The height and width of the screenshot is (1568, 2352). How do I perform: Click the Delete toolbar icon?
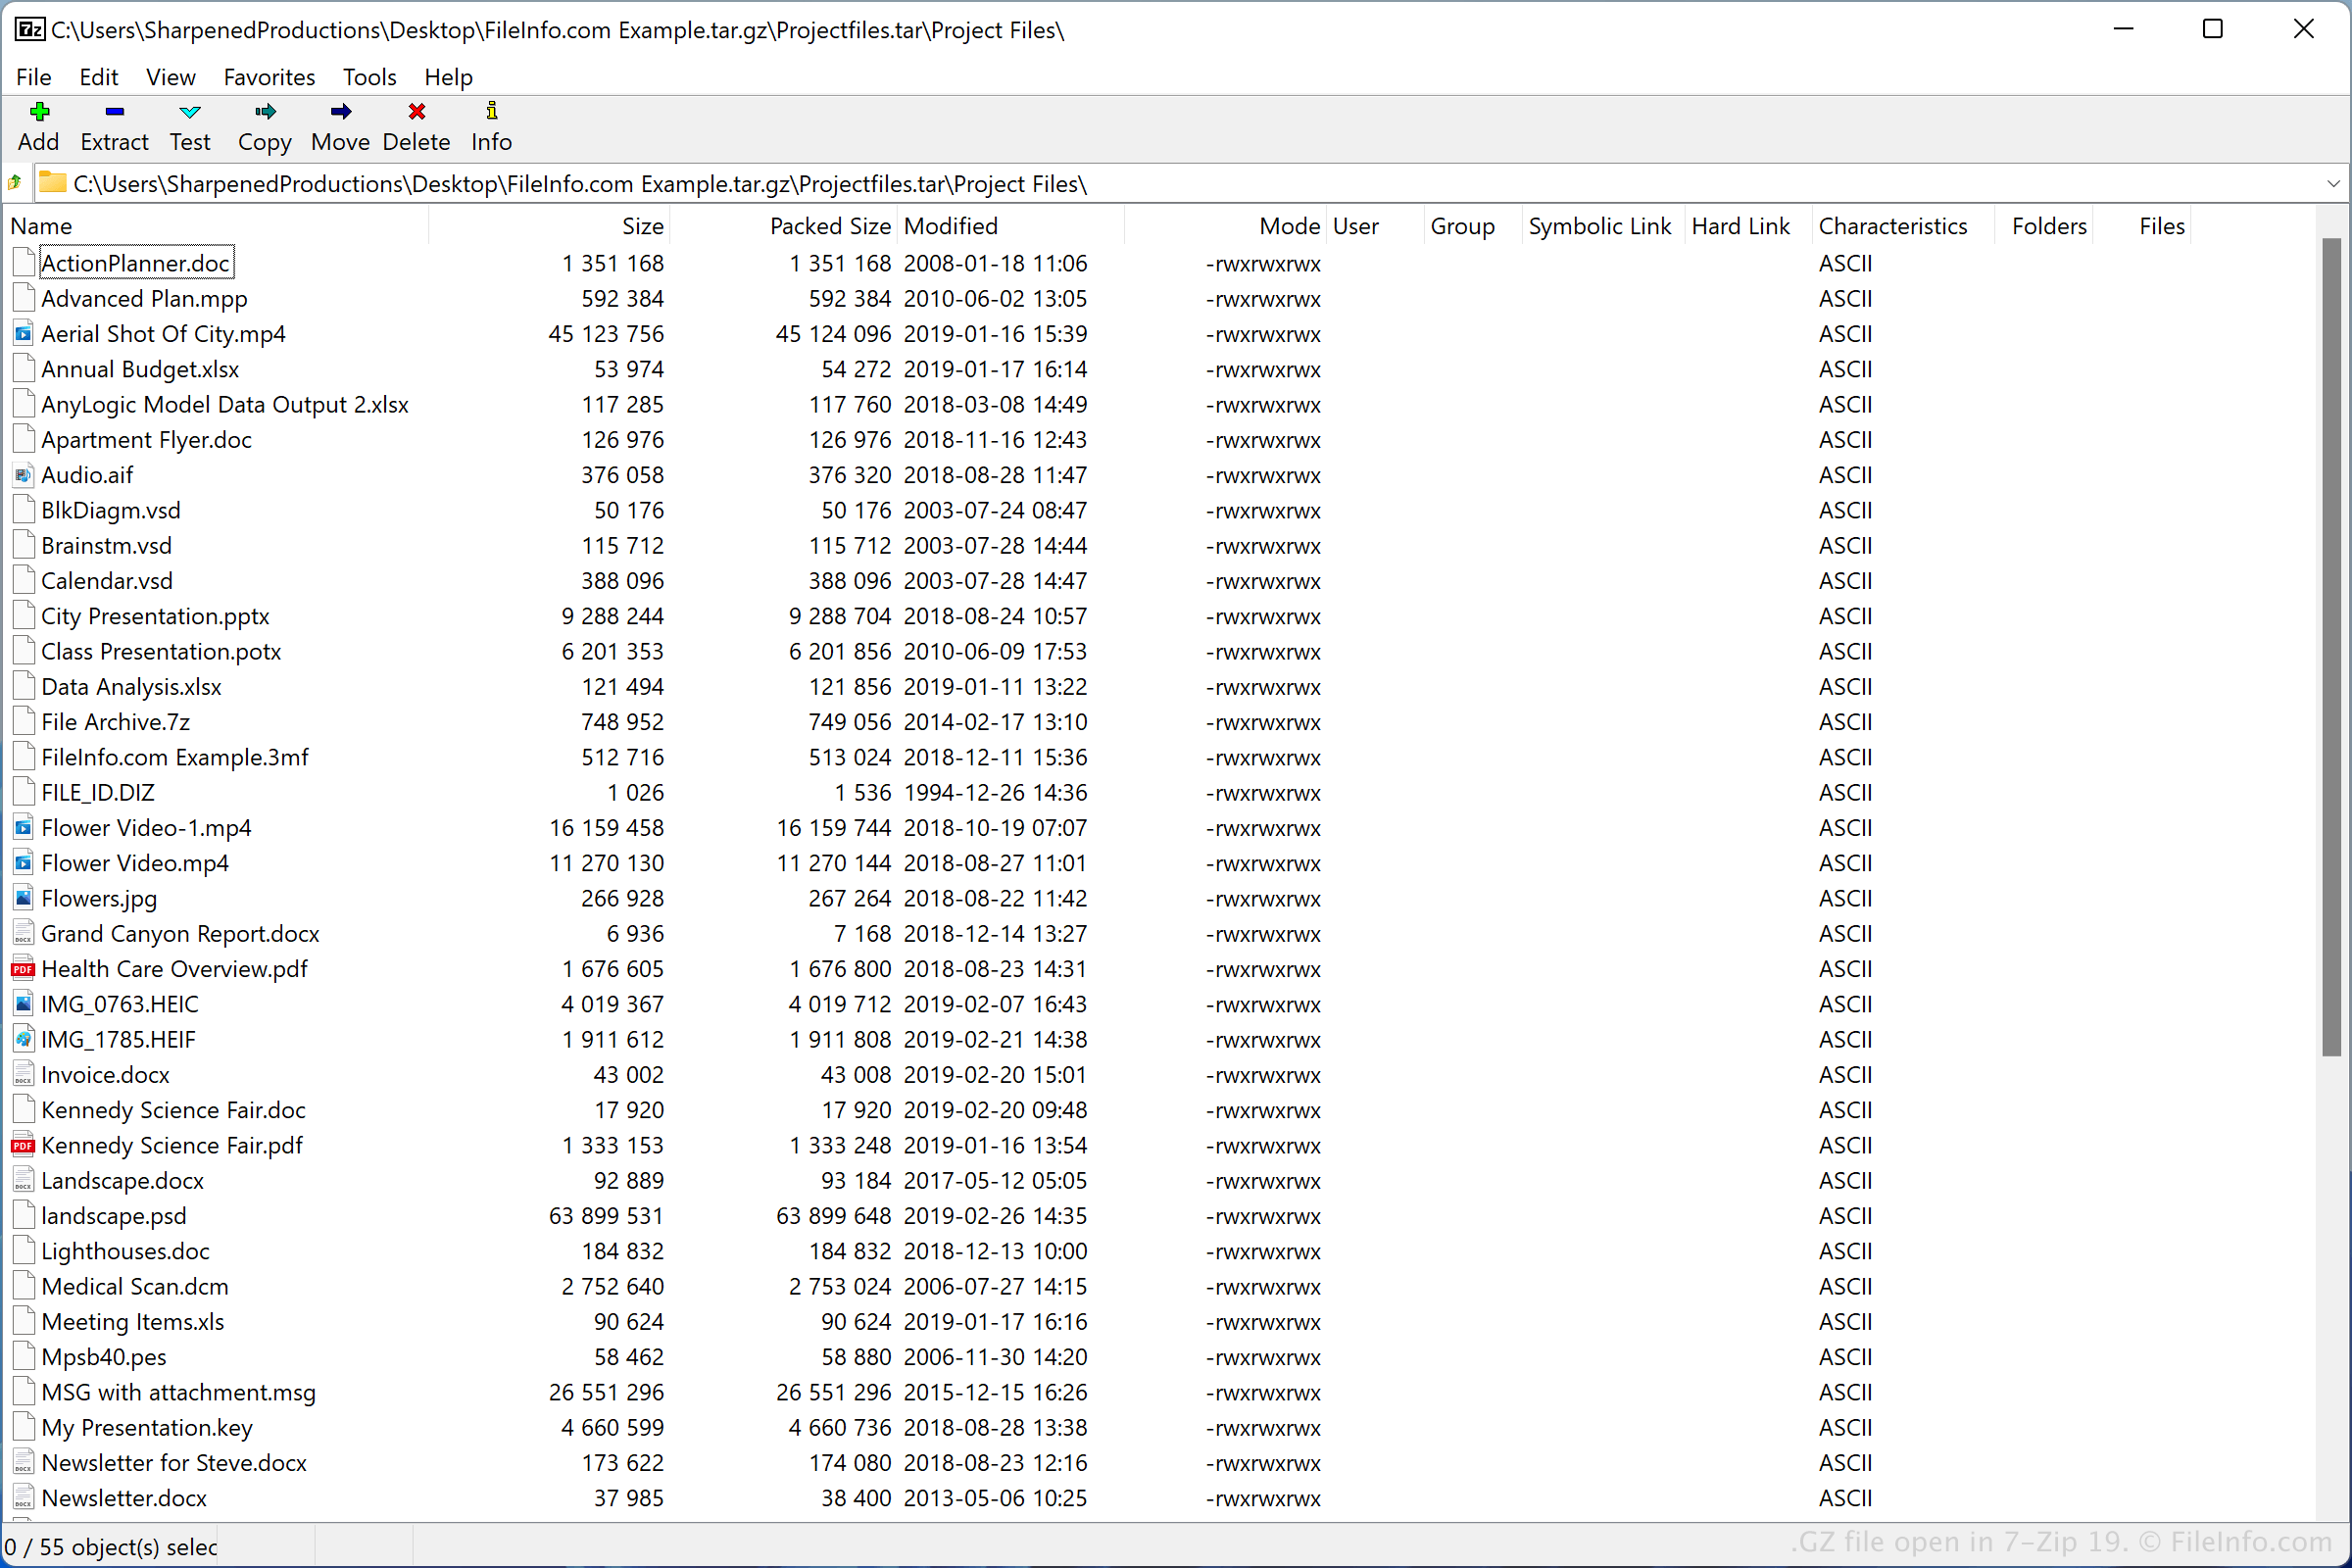point(415,112)
